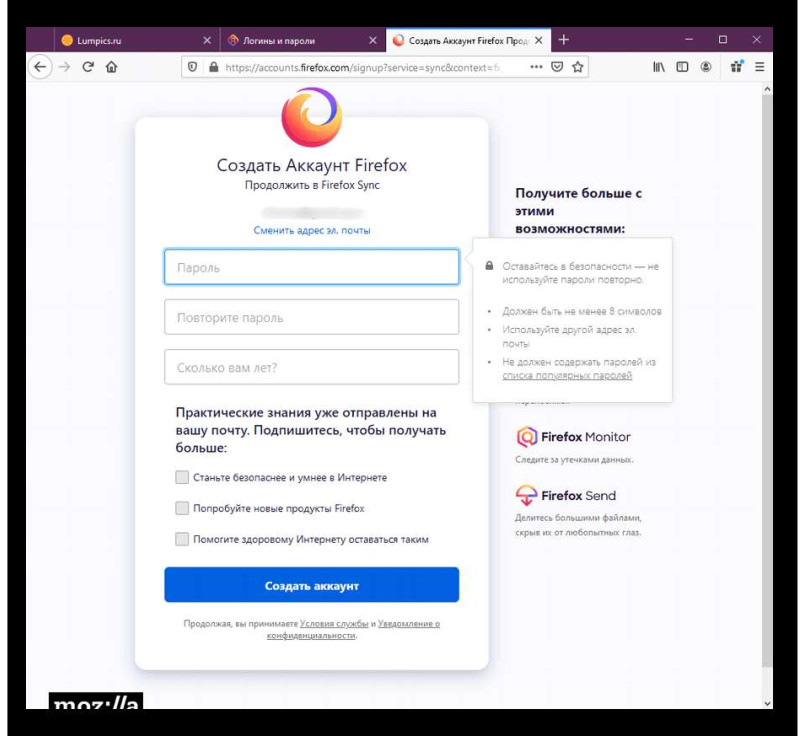
Task: Click the mozilla logo at bottom
Action: (x=96, y=701)
